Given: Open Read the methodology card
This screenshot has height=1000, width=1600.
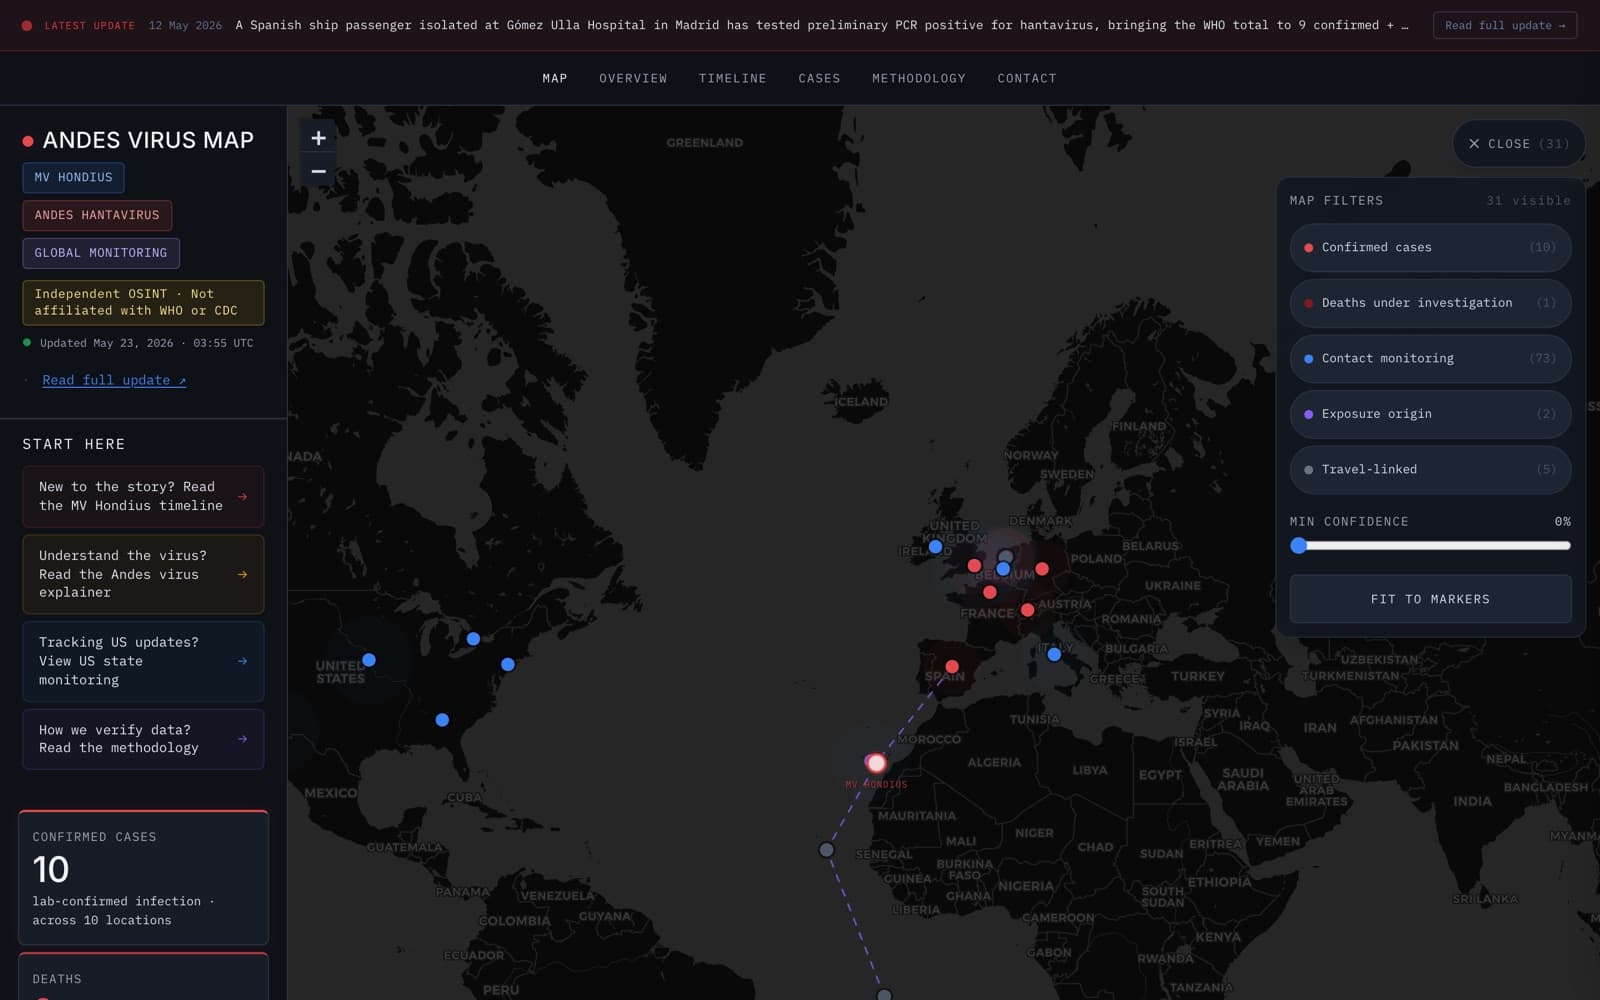Looking at the screenshot, I should coord(143,739).
